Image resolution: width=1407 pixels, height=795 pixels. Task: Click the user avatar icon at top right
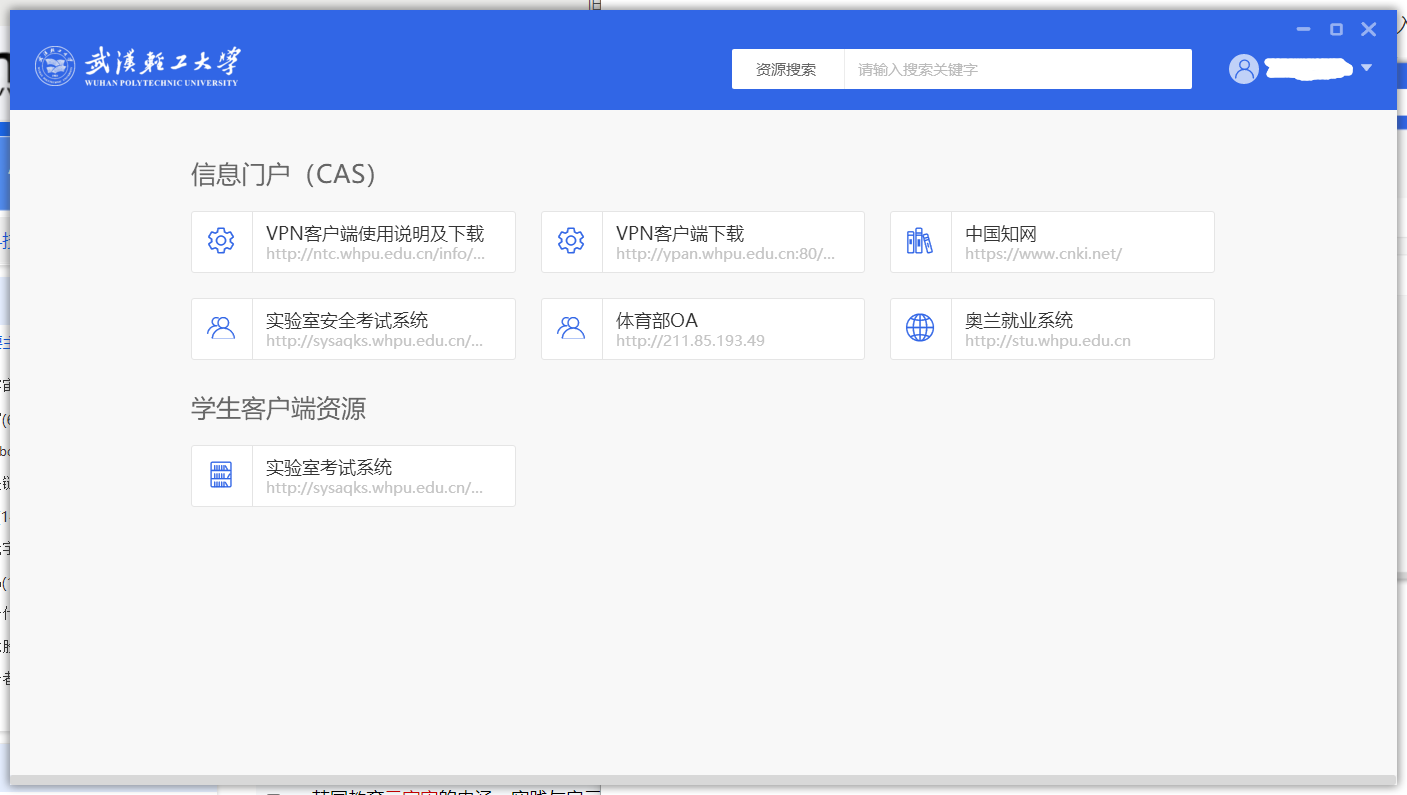pos(1243,68)
